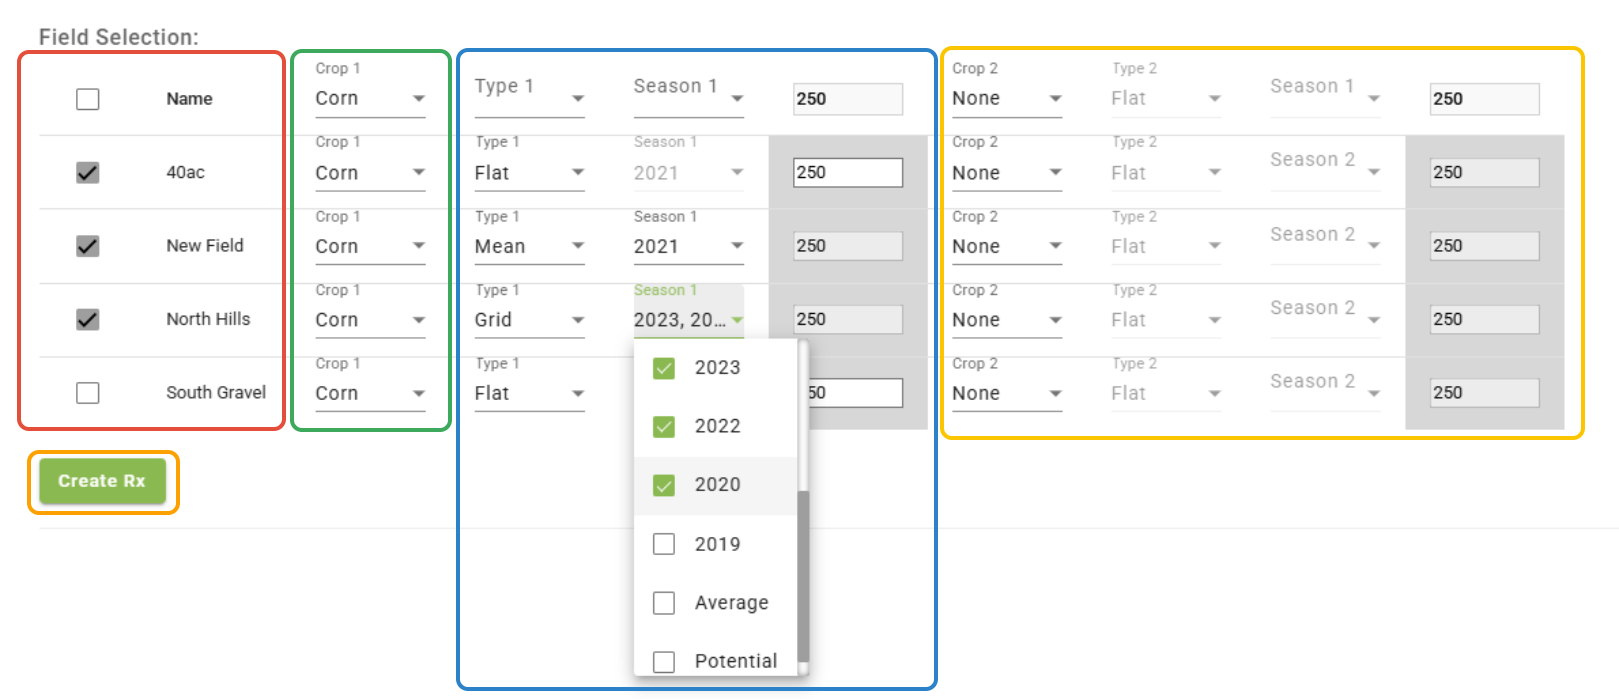Open Crop 2 None dropdown in header row

click(1006, 99)
